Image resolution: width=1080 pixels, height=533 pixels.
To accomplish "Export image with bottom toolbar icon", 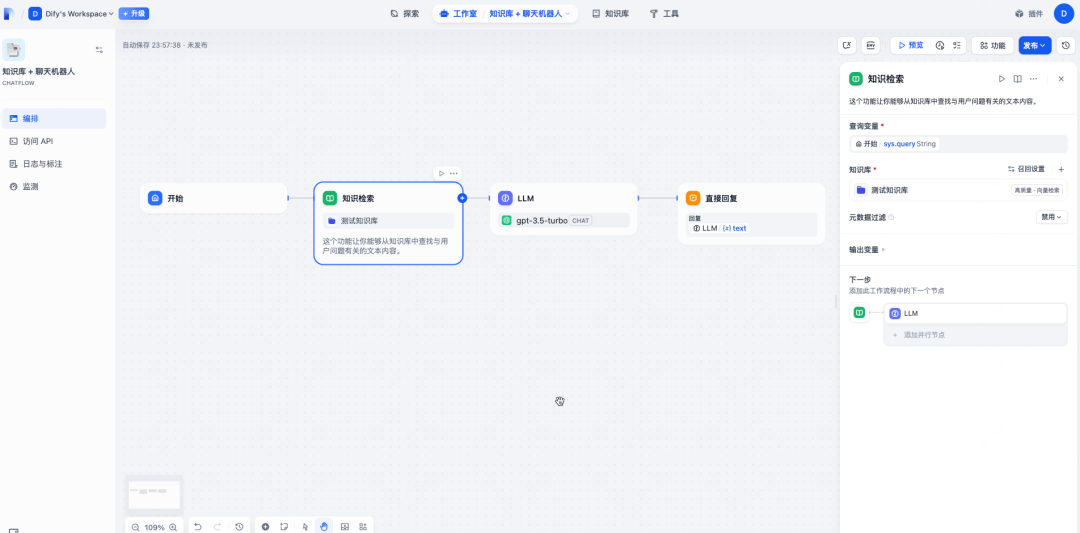I will [x=344, y=527].
